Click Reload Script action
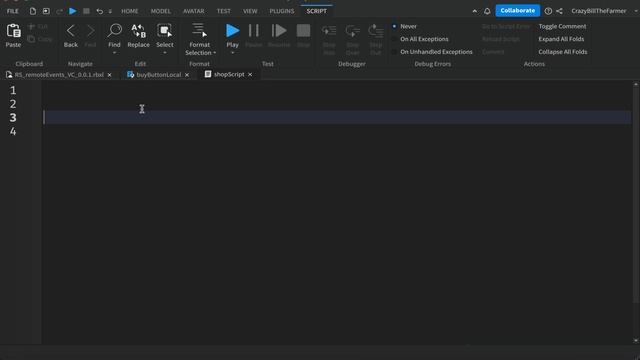The height and width of the screenshot is (360, 640). (x=501, y=39)
